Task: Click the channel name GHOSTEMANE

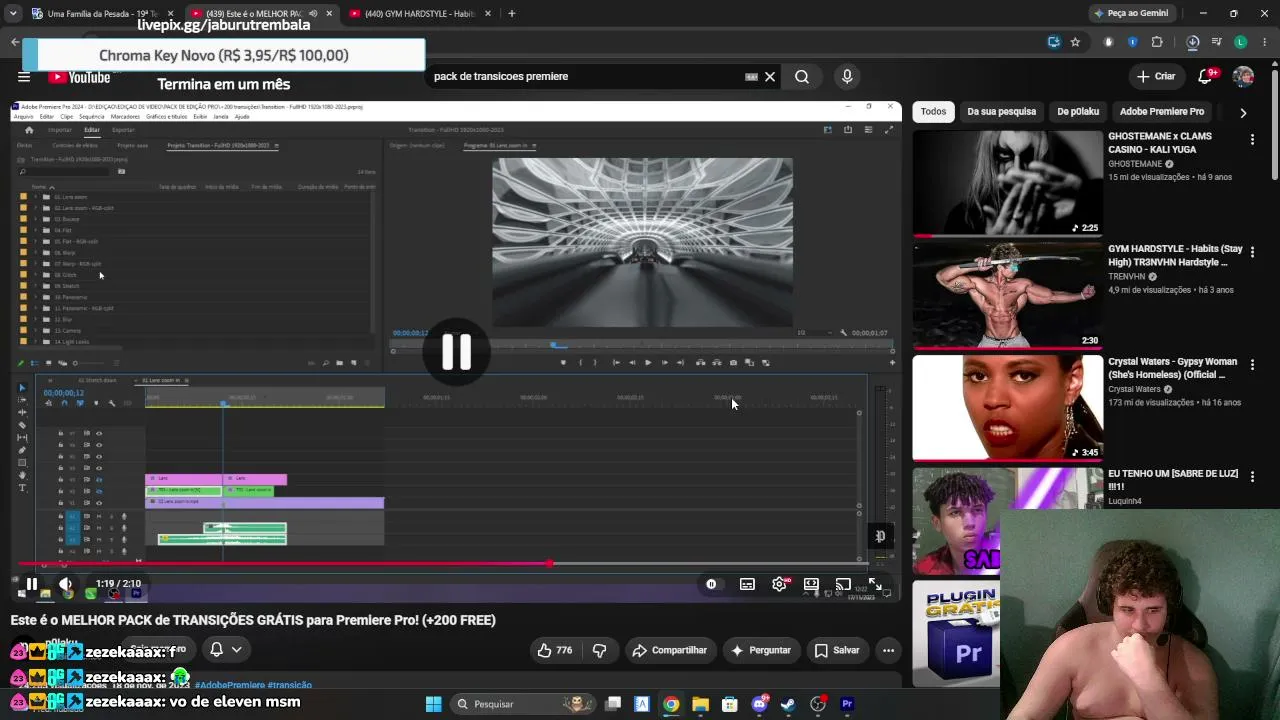Action: [1135, 164]
